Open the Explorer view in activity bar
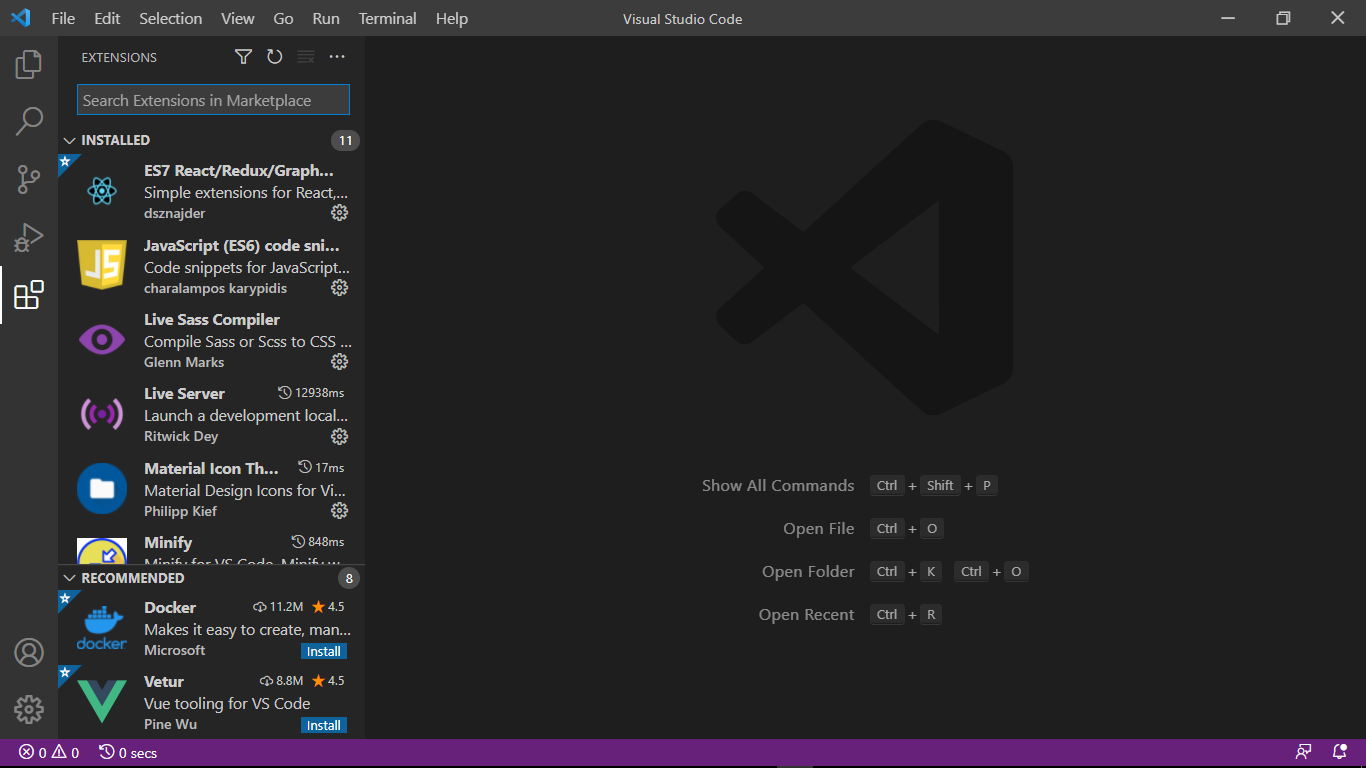The width and height of the screenshot is (1366, 768). (x=29, y=65)
